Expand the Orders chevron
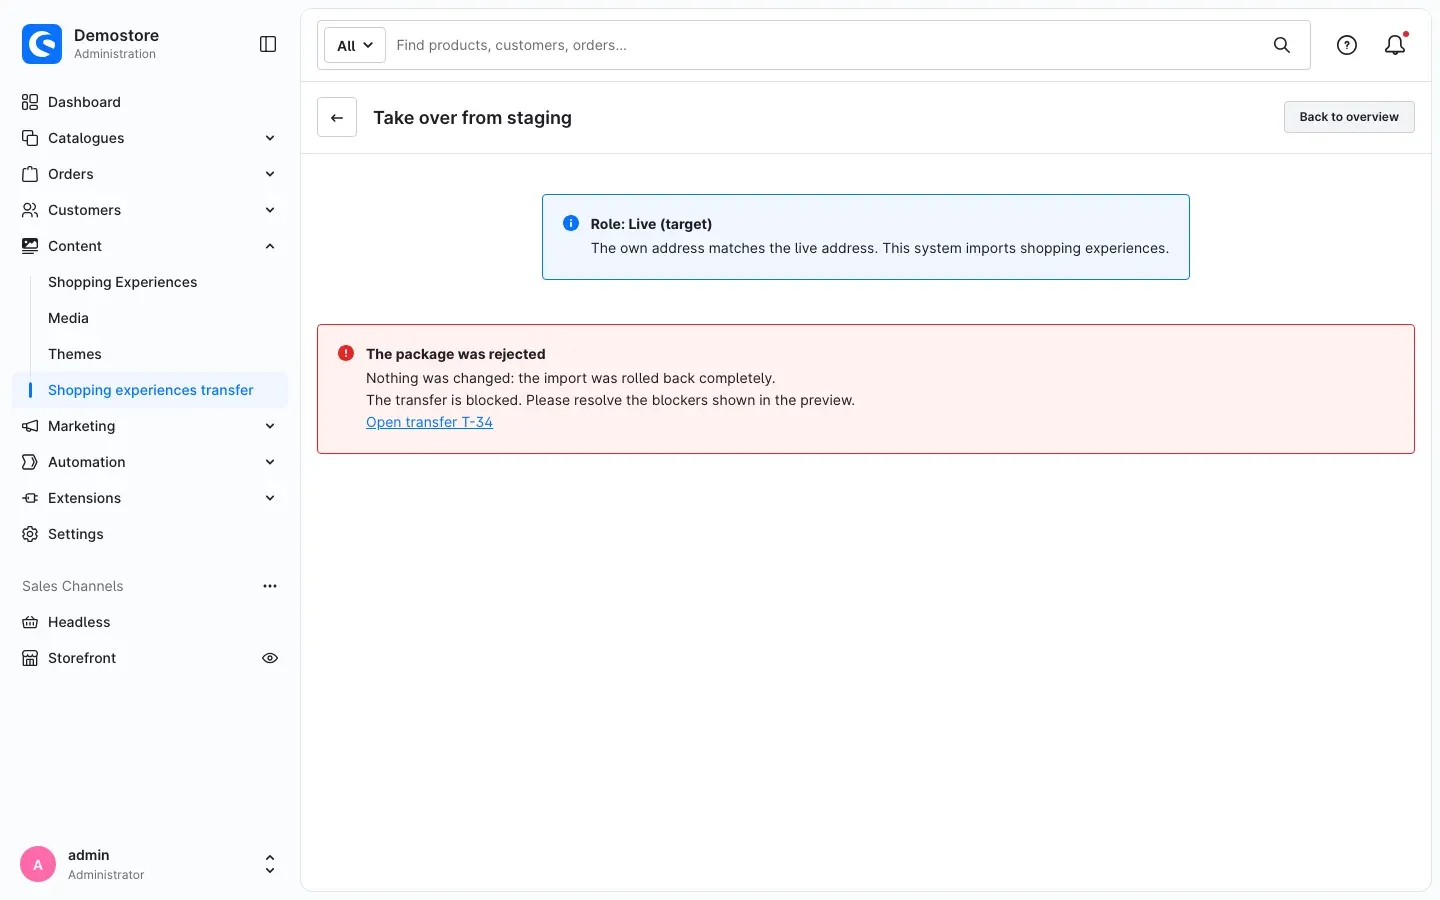This screenshot has width=1440, height=900. coord(270,174)
